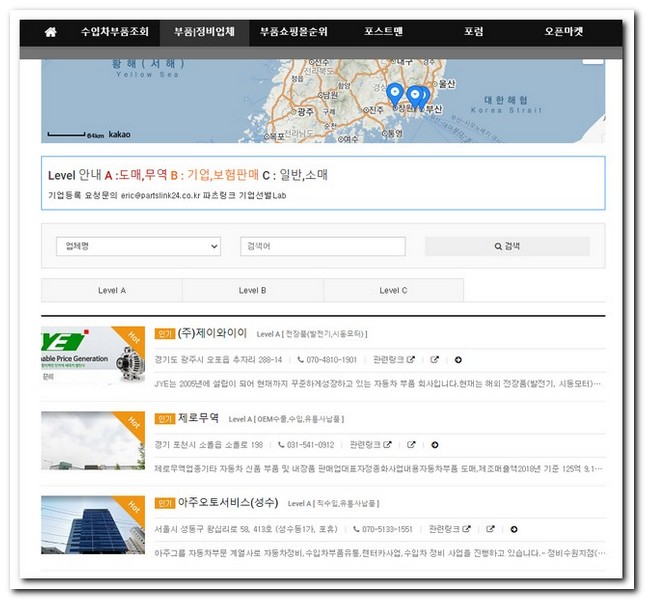Open external link icon for 제이와이이
Image resolution: width=646 pixels, height=600 pixels.
click(x=434, y=360)
